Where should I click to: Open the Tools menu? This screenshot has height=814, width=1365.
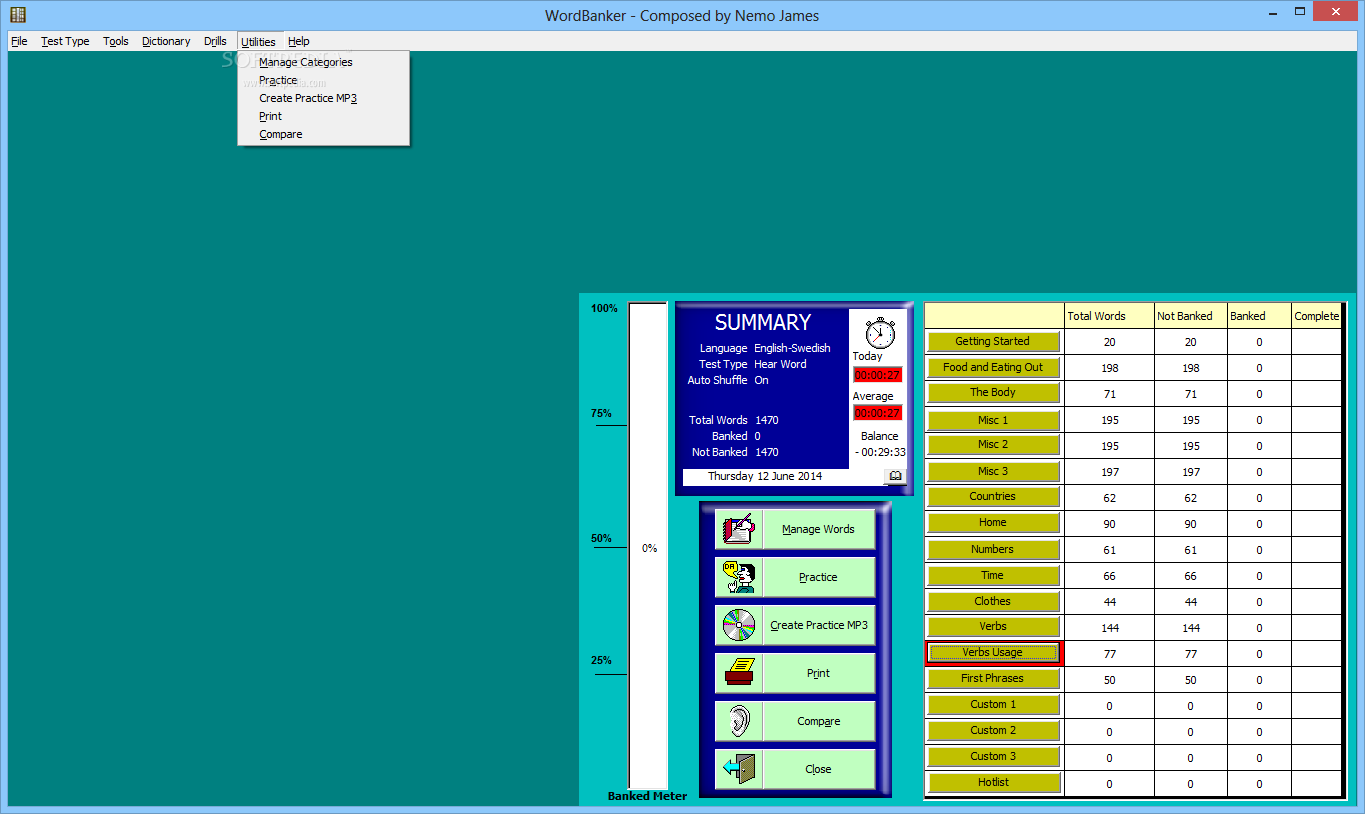(x=116, y=41)
